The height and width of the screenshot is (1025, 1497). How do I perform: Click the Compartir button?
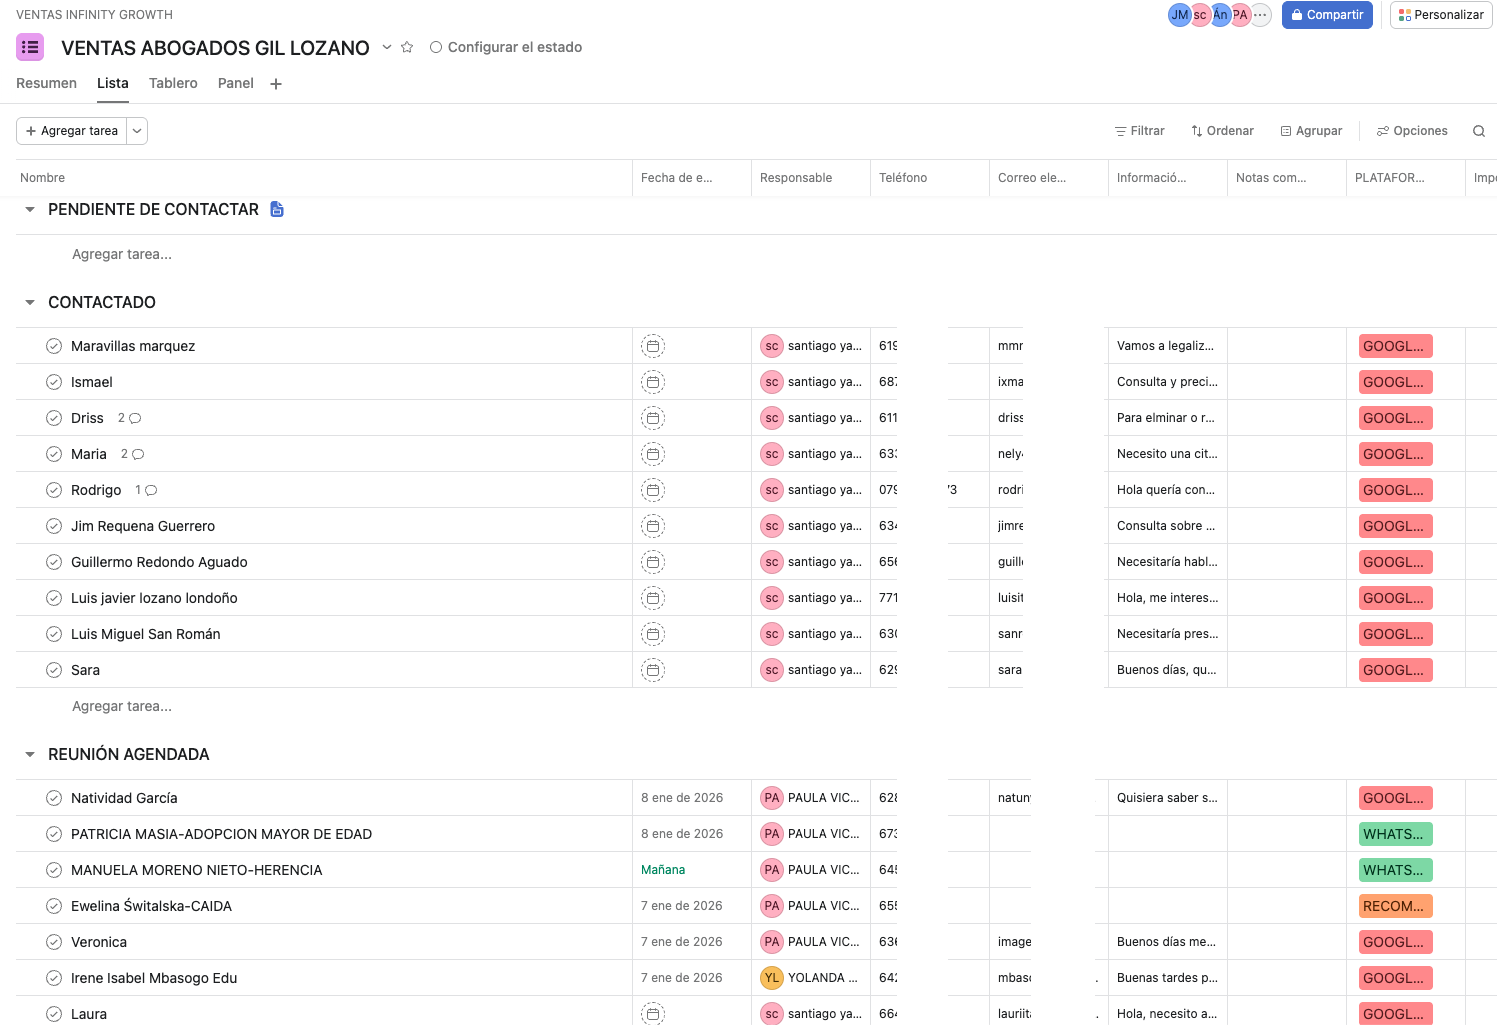(1326, 15)
